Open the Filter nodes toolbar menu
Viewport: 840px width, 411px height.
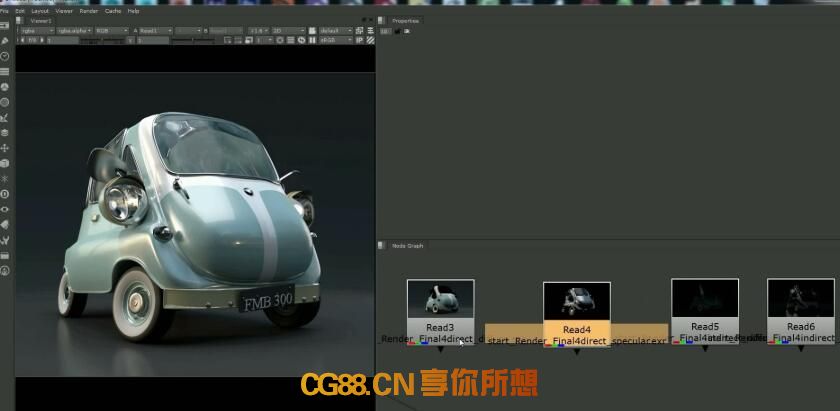point(5,102)
